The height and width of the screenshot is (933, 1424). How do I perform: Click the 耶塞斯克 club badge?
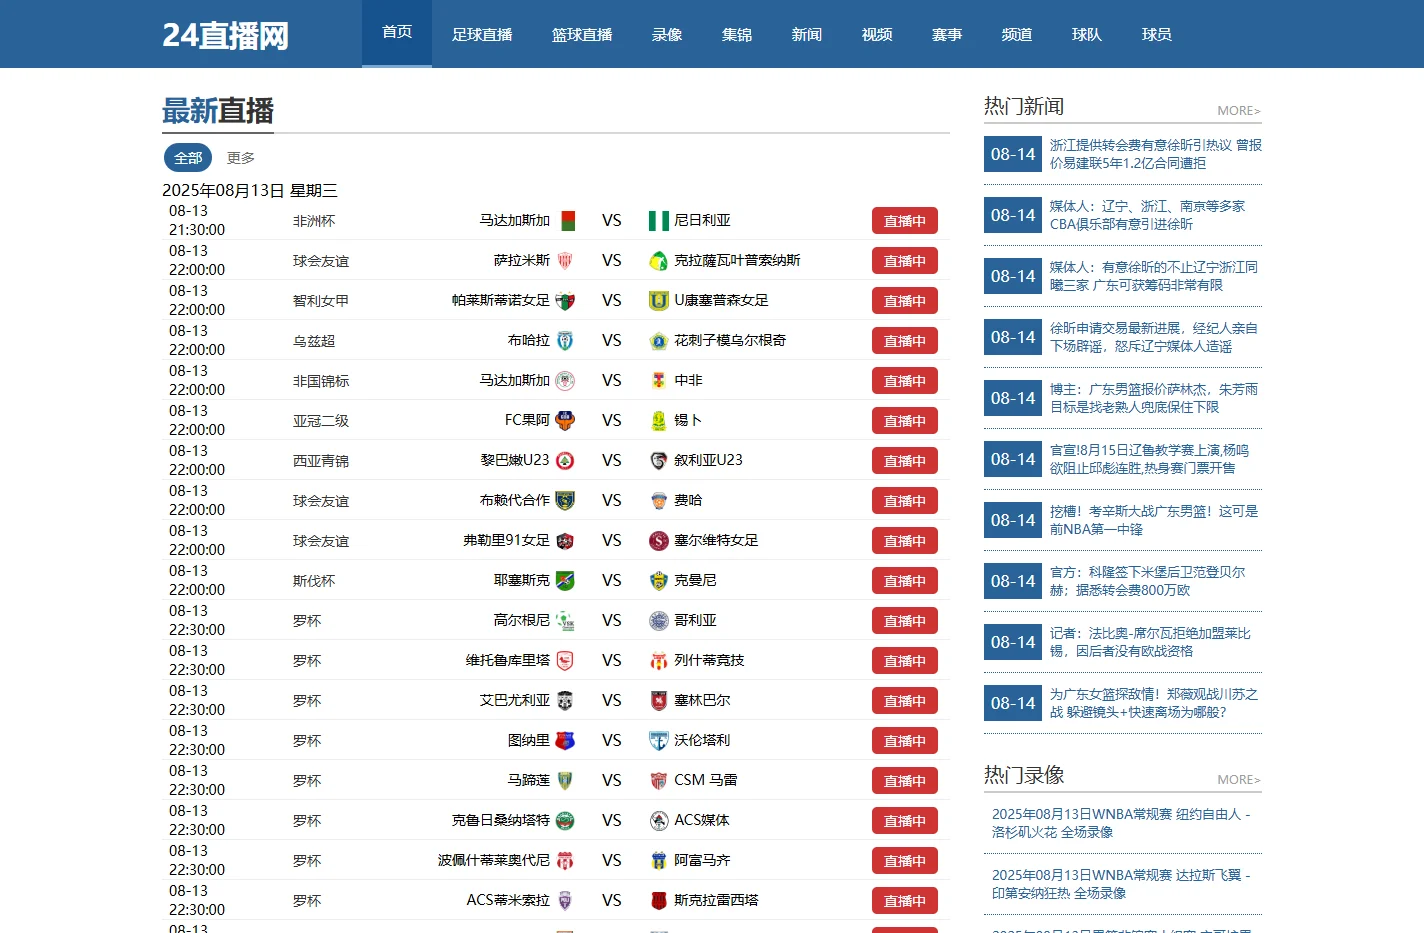(x=565, y=580)
